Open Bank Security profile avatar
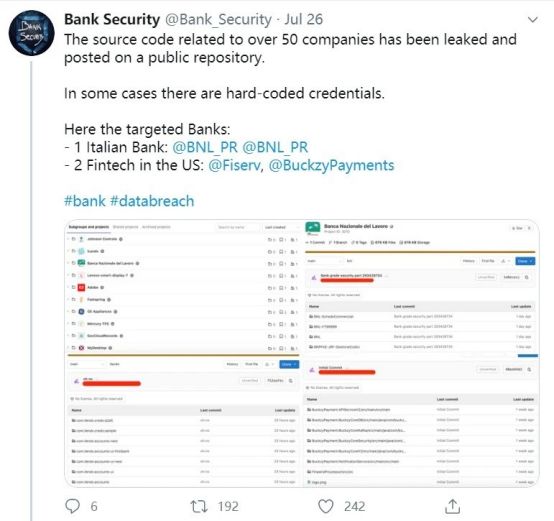This screenshot has width=554, height=521. click(32, 33)
